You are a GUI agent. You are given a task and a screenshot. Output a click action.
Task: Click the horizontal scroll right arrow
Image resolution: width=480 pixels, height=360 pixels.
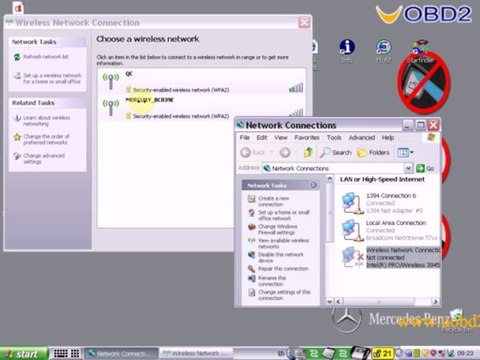point(435,301)
